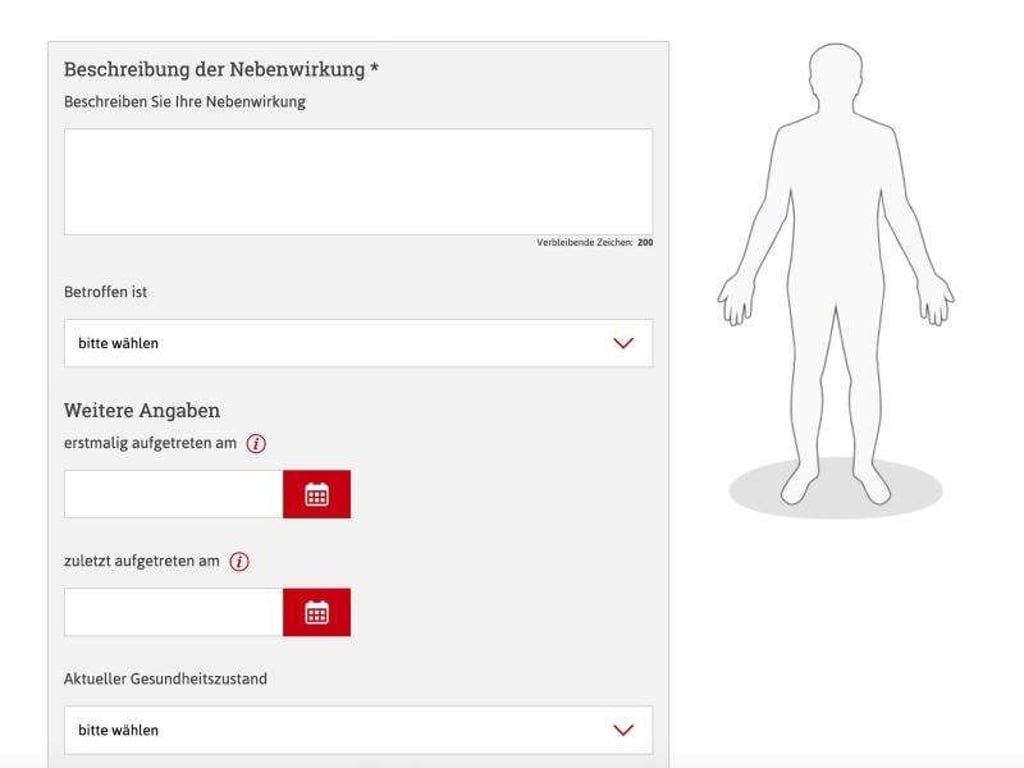Click the 'erstmalig aufgetreten am' date field
The height and width of the screenshot is (768, 1024).
point(174,494)
